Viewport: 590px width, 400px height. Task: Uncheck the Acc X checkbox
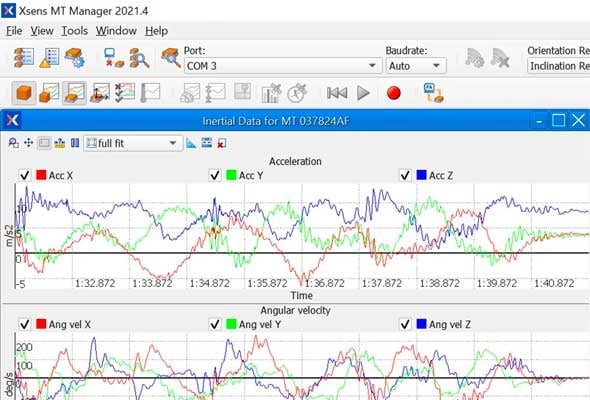coord(25,175)
